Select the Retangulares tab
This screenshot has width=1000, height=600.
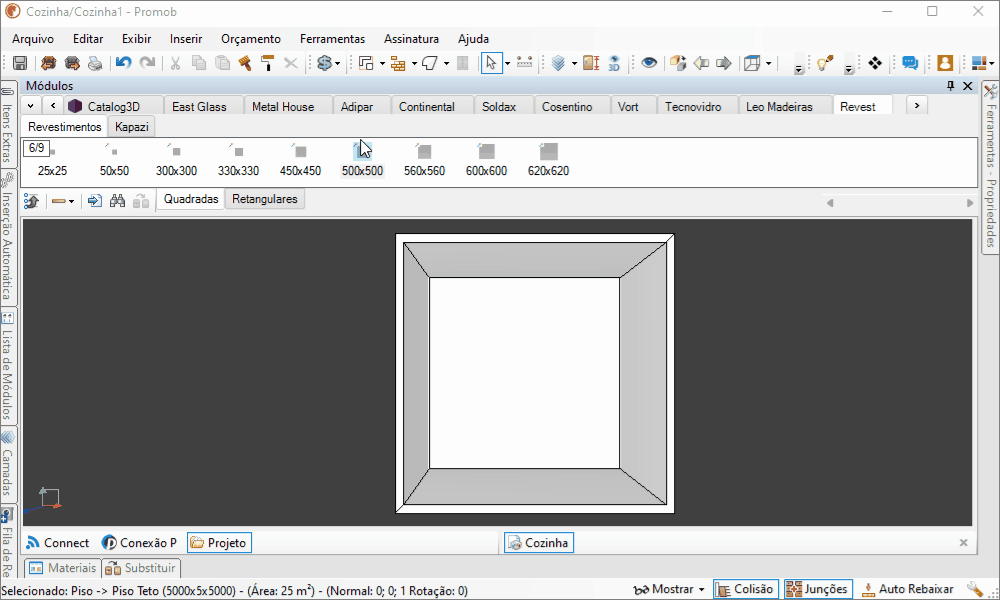coord(265,199)
